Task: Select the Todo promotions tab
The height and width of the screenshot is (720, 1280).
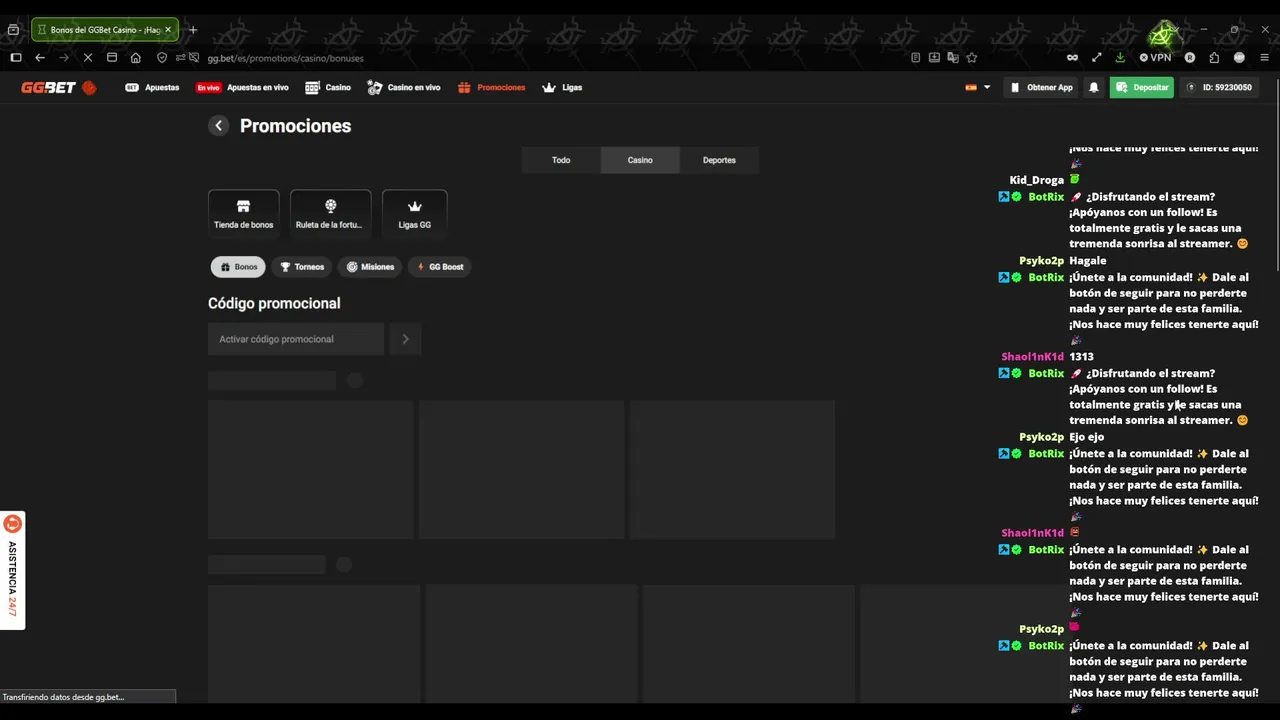Action: pyautogui.click(x=561, y=160)
